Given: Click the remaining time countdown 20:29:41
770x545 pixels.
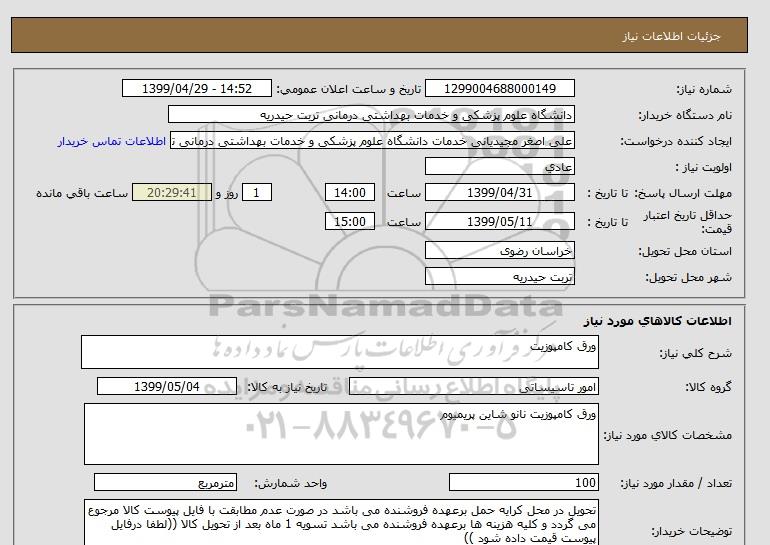Looking at the screenshot, I should 172,192.
